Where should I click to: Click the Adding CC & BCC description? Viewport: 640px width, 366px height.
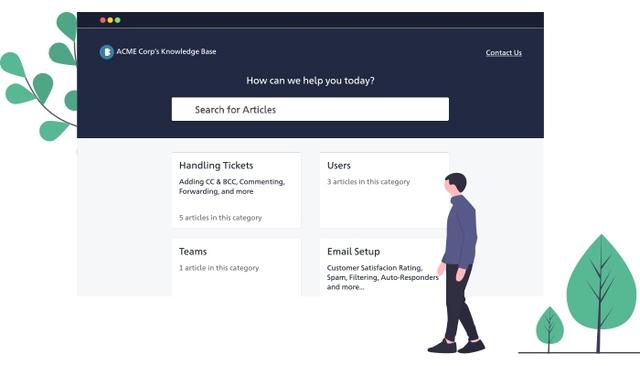tap(232, 186)
